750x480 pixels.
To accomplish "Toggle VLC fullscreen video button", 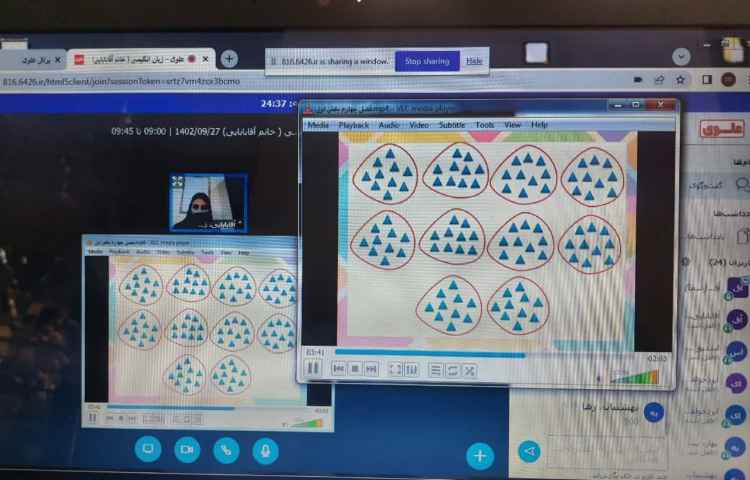I will point(395,370).
